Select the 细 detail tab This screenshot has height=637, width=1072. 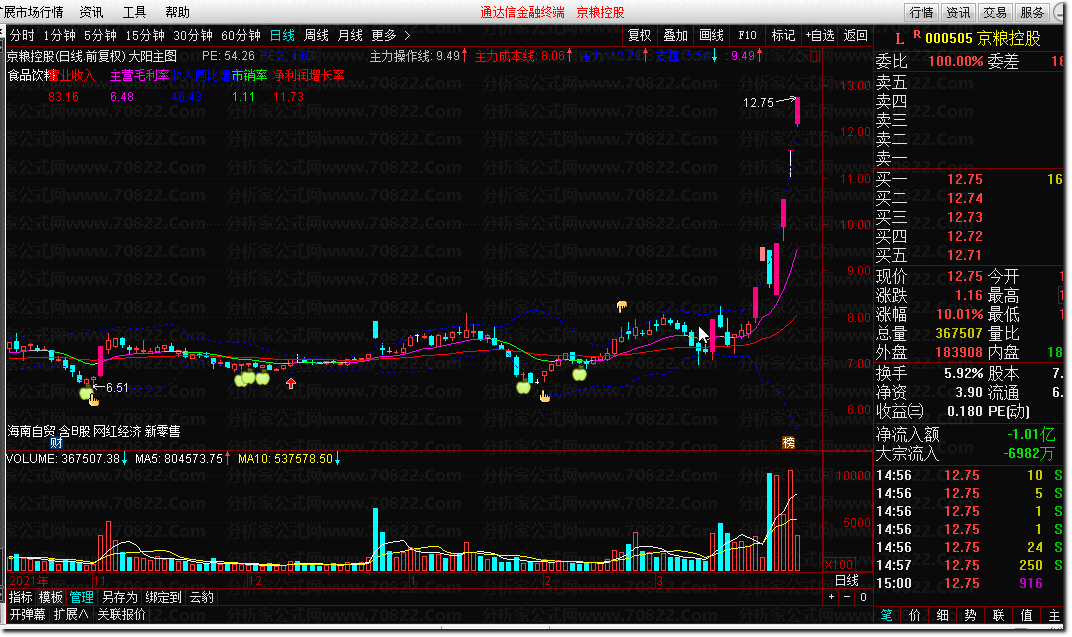pos(943,615)
